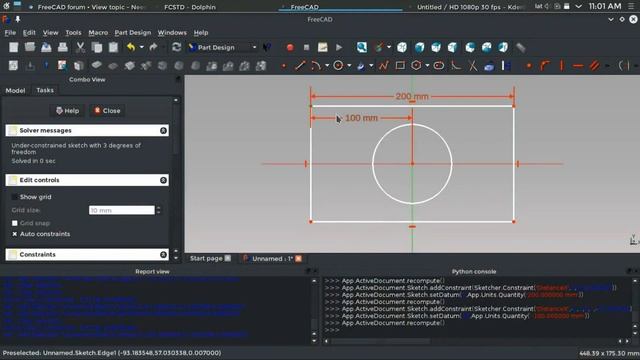
Task: Select the Create polyline tool
Action: click(x=383, y=65)
